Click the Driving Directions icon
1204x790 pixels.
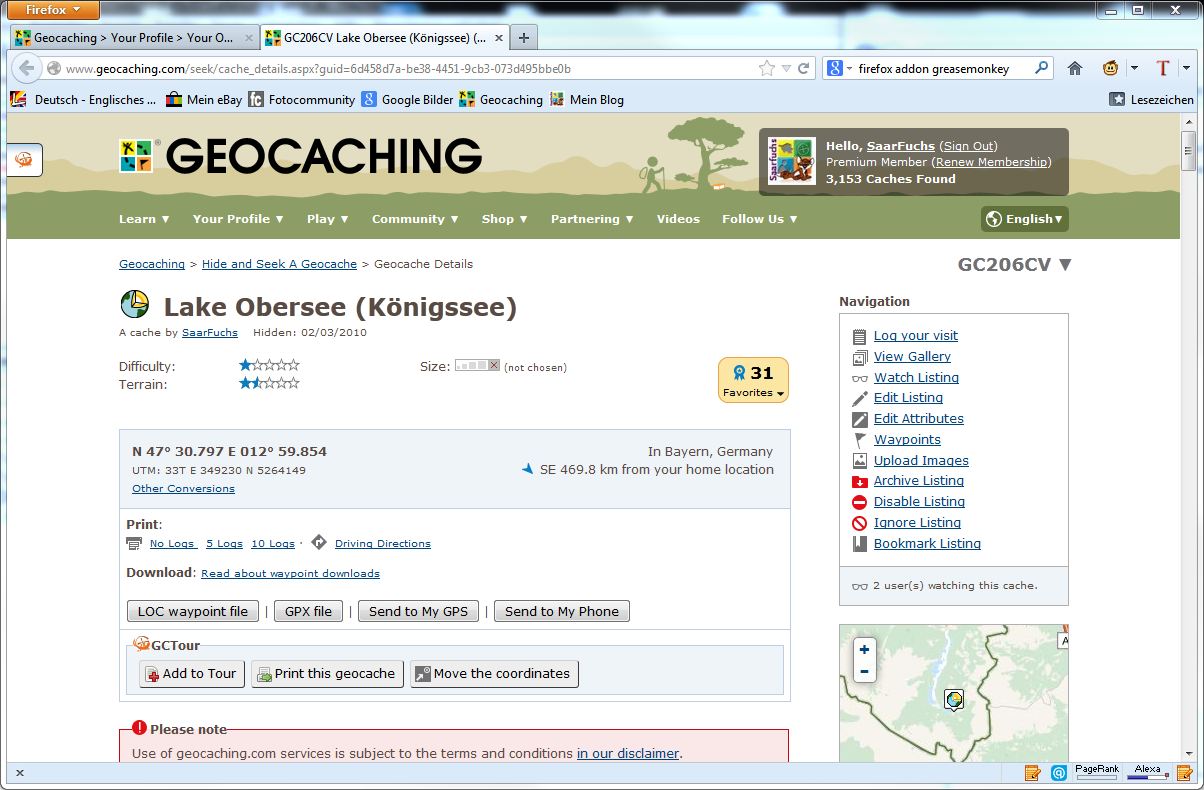tap(318, 543)
